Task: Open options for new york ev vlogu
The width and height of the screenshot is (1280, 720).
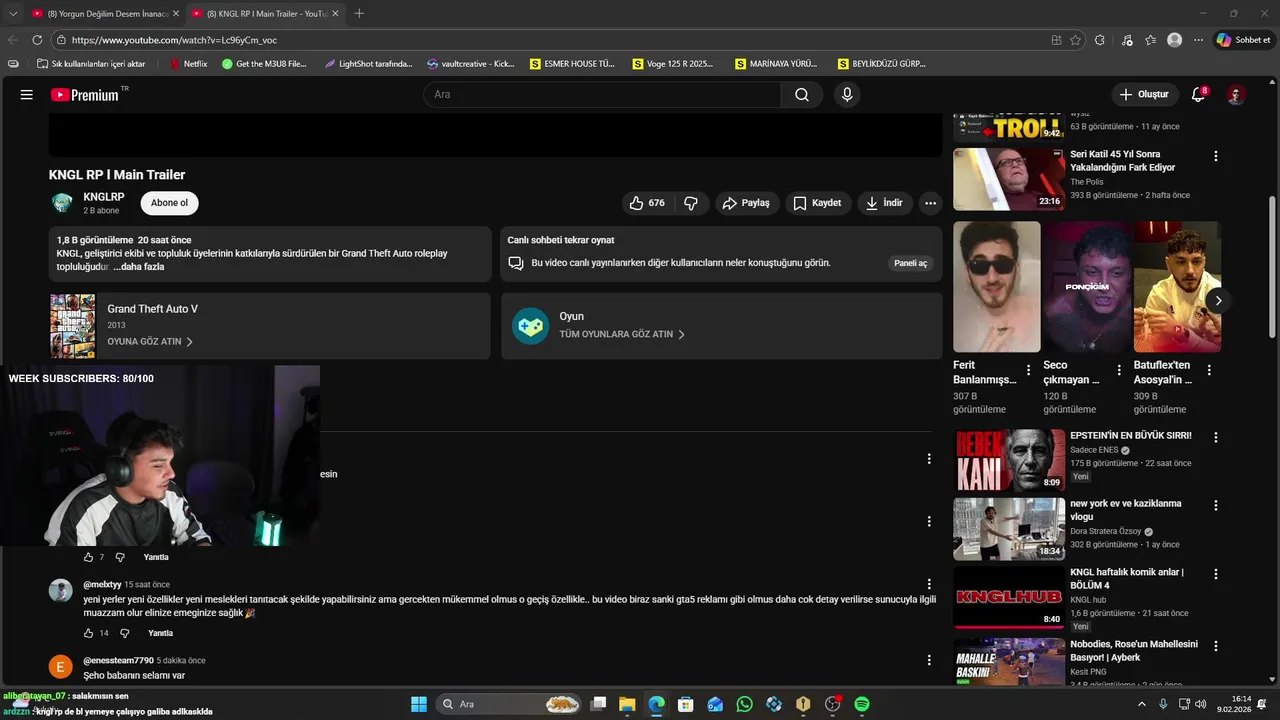Action: coord(1216,506)
